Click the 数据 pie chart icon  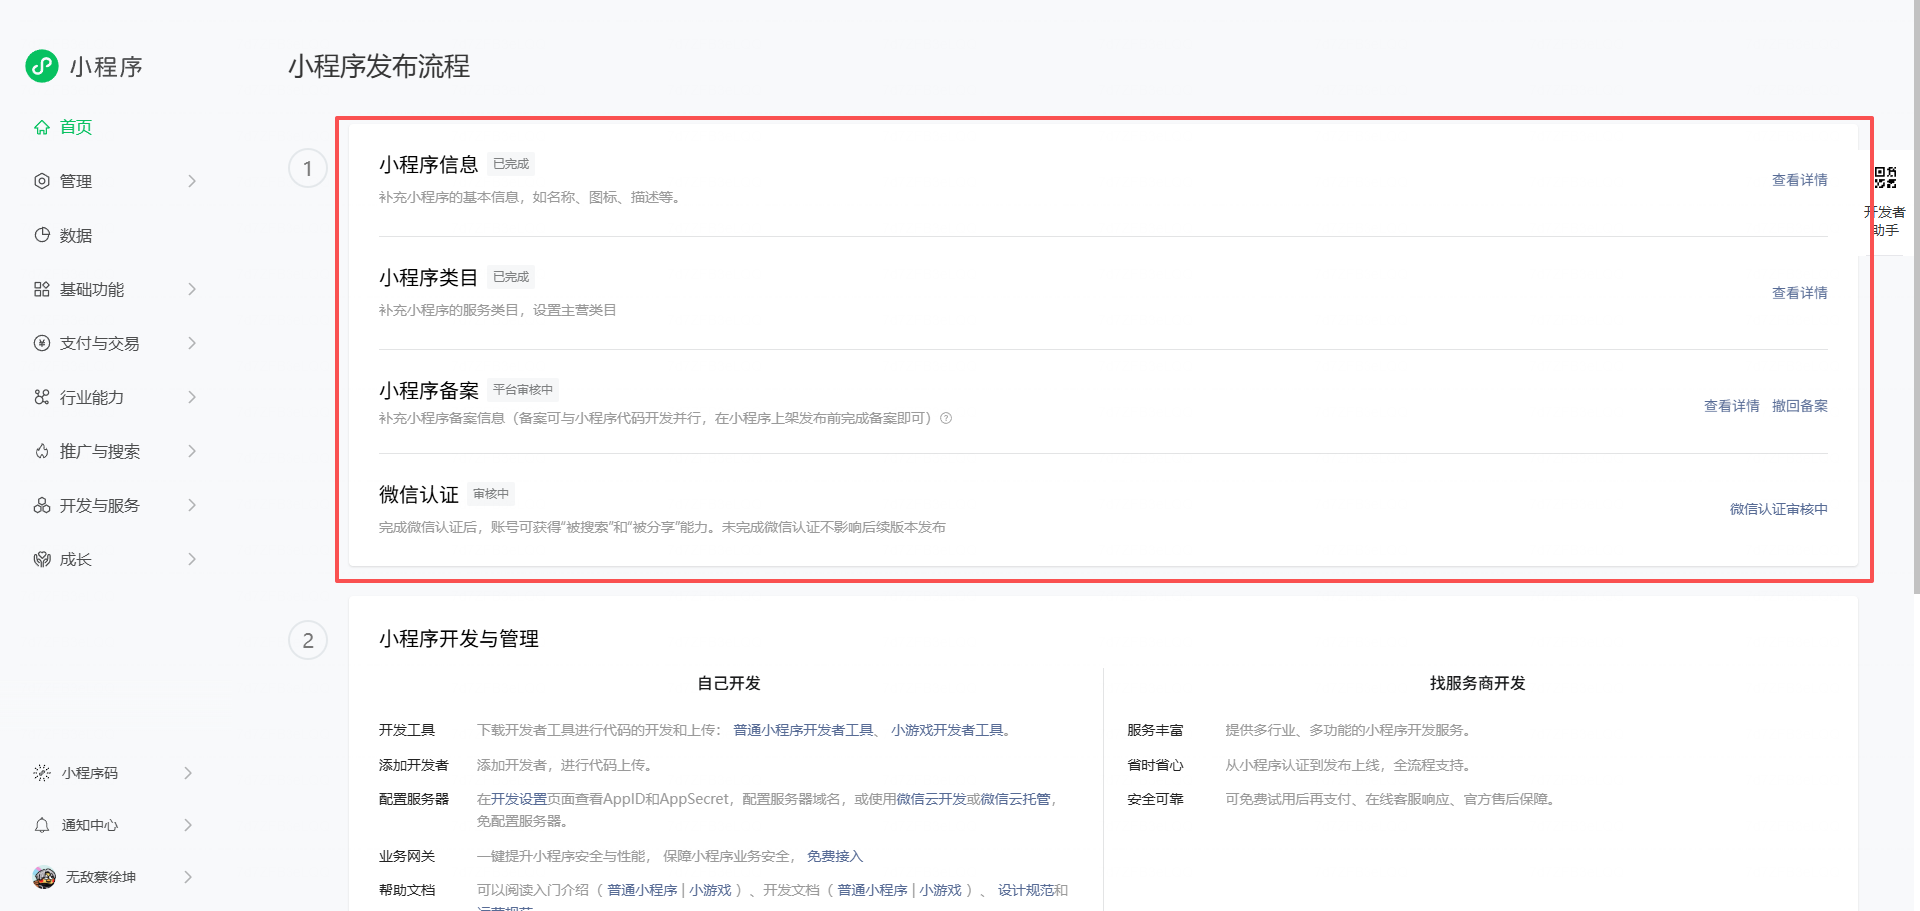pos(42,235)
